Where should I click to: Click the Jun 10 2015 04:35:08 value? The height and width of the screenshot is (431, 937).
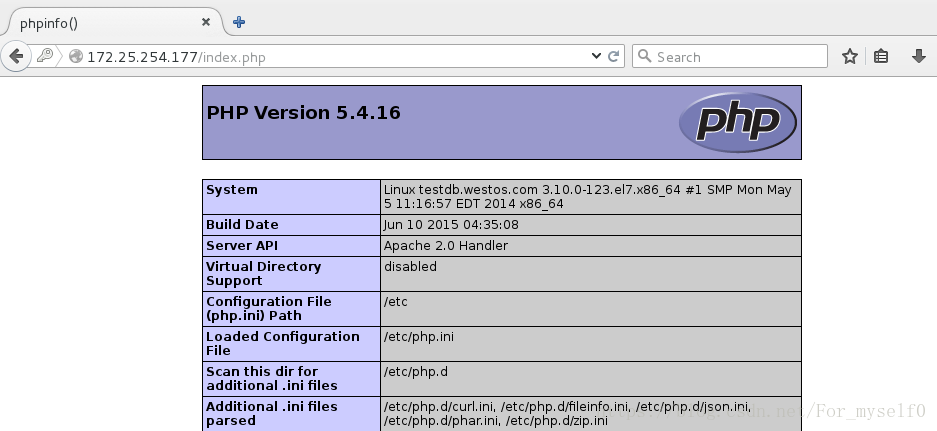coord(451,225)
